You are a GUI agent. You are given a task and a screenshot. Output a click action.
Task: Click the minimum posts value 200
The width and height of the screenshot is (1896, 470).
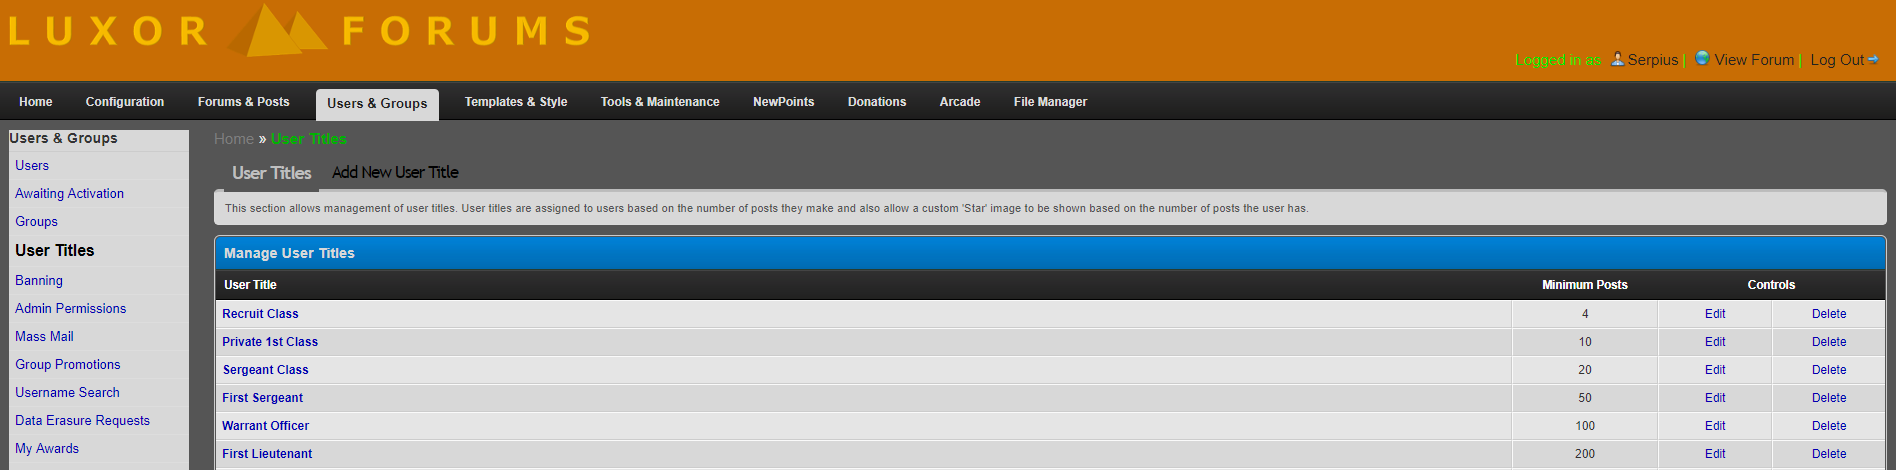coord(1585,454)
